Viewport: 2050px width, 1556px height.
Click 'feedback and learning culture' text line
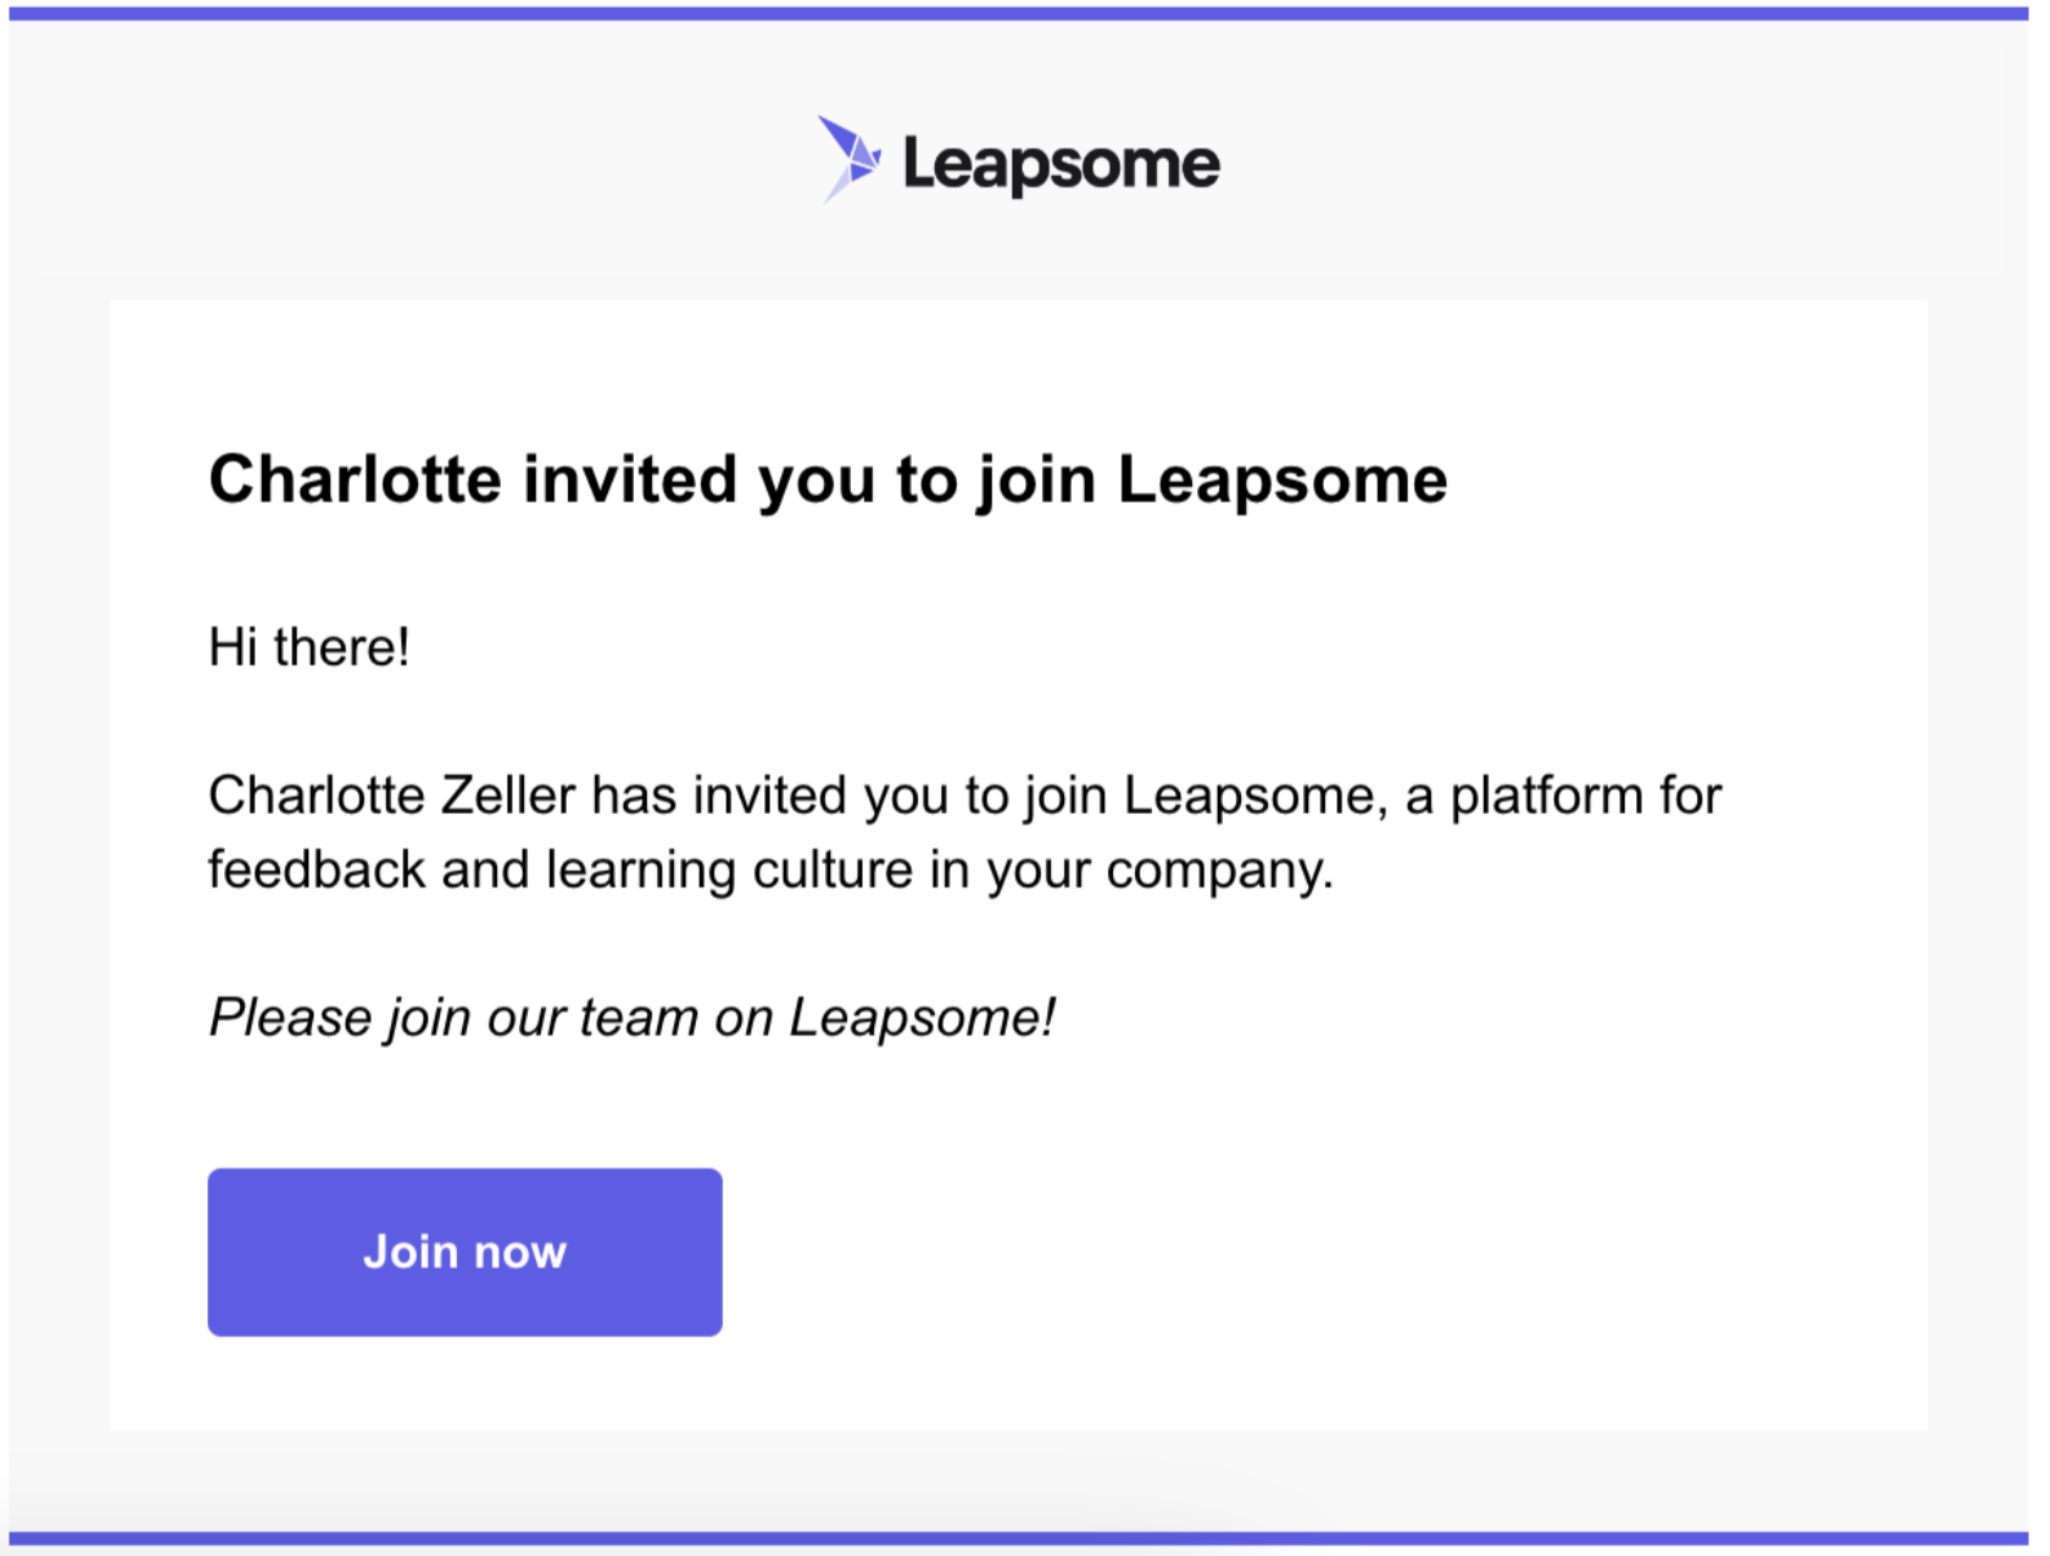[x=560, y=869]
